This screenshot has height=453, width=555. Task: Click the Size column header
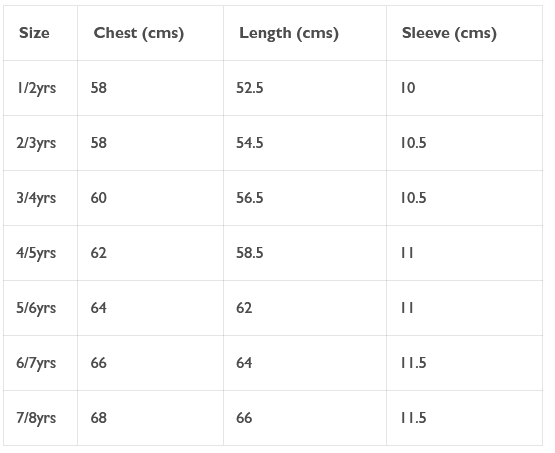(x=34, y=33)
